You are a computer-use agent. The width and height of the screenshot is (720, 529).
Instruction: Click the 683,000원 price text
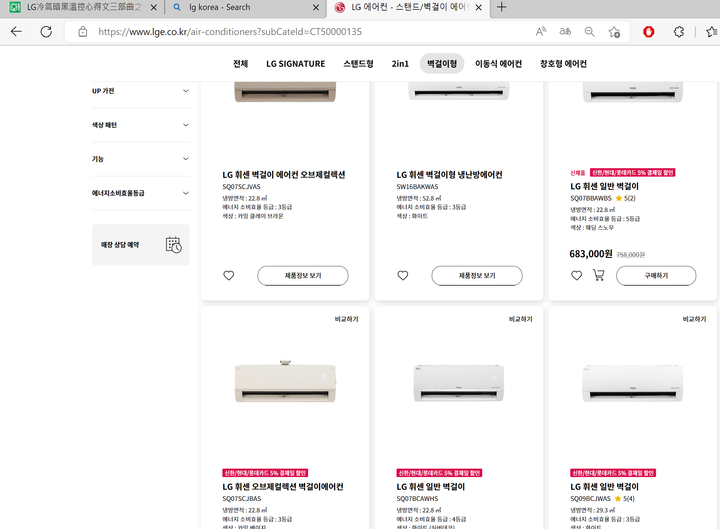(591, 254)
